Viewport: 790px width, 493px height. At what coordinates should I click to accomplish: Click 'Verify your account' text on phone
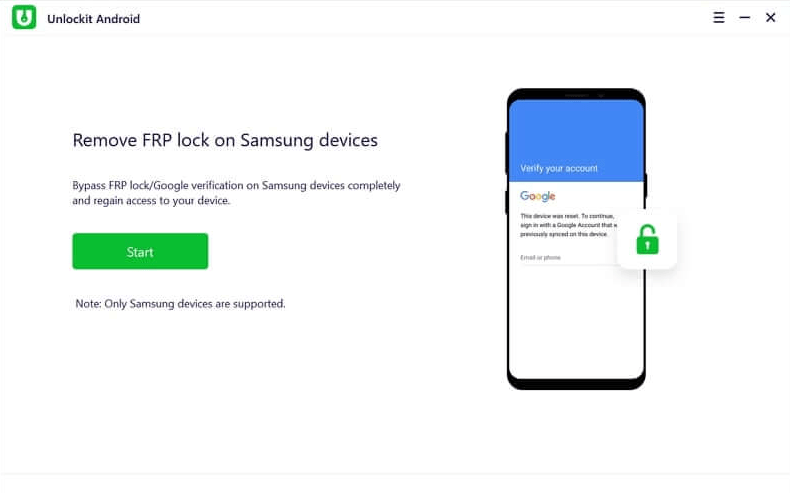tap(559, 168)
